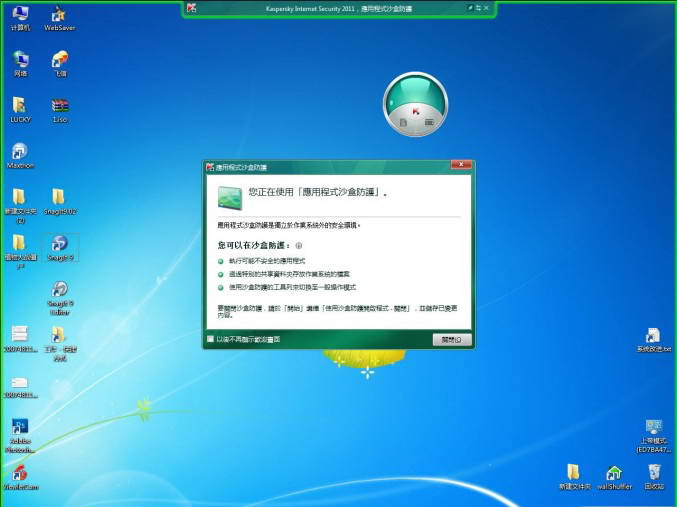Select the LUCKY folder icon
Image resolution: width=677 pixels, height=507 pixels.
pyautogui.click(x=20, y=110)
